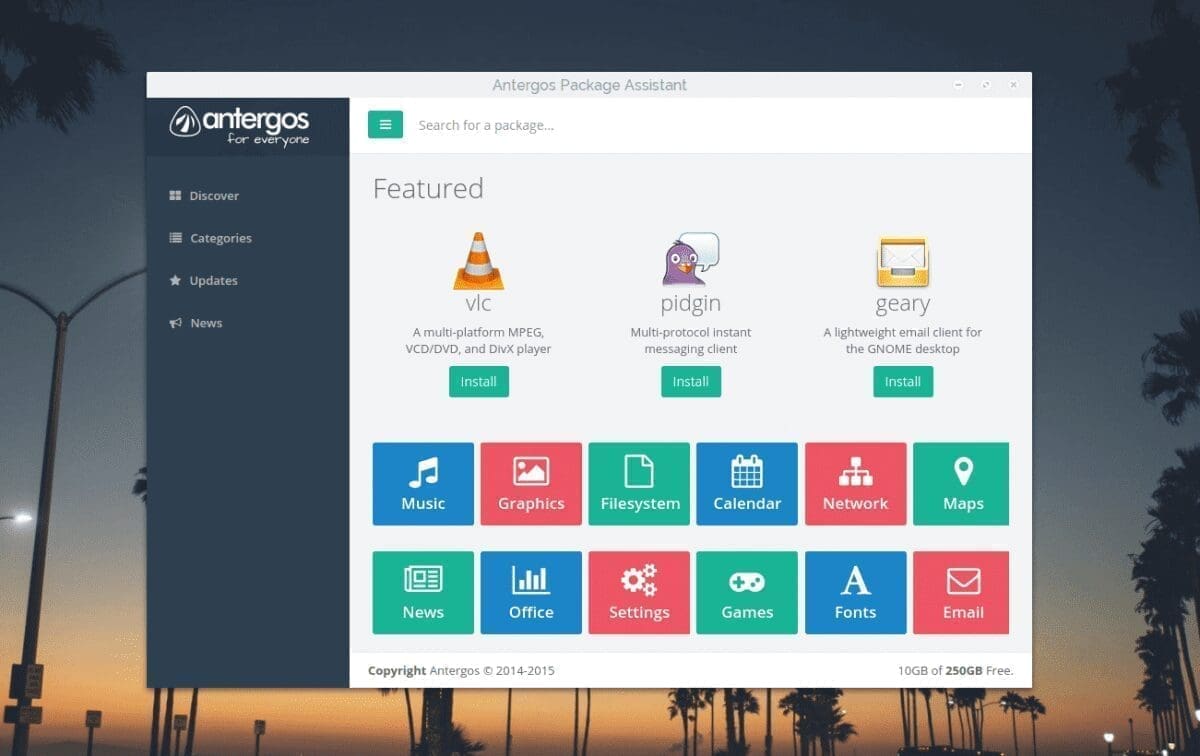Click the Antergos logo
Viewport: 1200px width, 756px height.
[240, 125]
